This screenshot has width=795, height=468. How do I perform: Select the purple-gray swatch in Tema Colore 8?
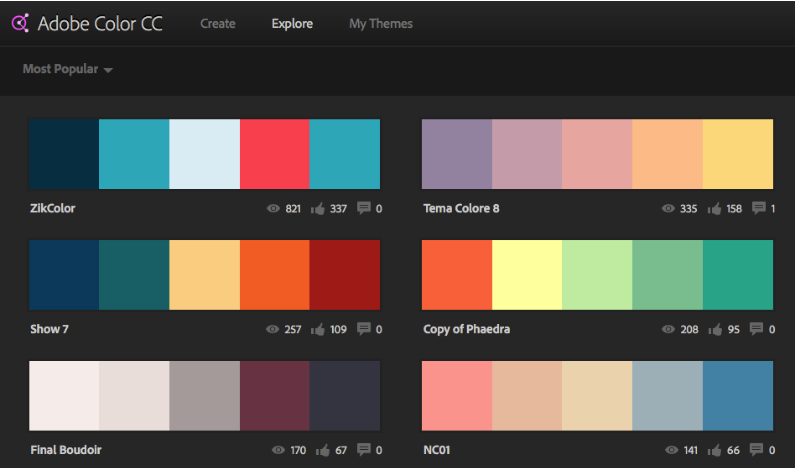click(x=457, y=154)
